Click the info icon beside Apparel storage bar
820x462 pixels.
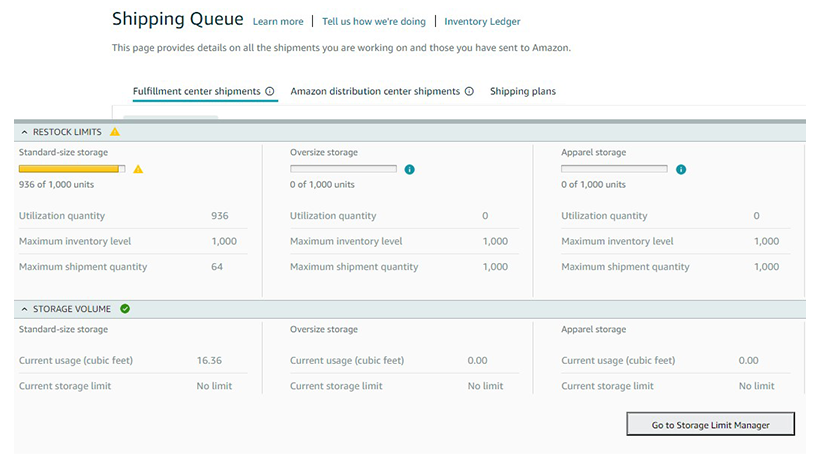681,170
